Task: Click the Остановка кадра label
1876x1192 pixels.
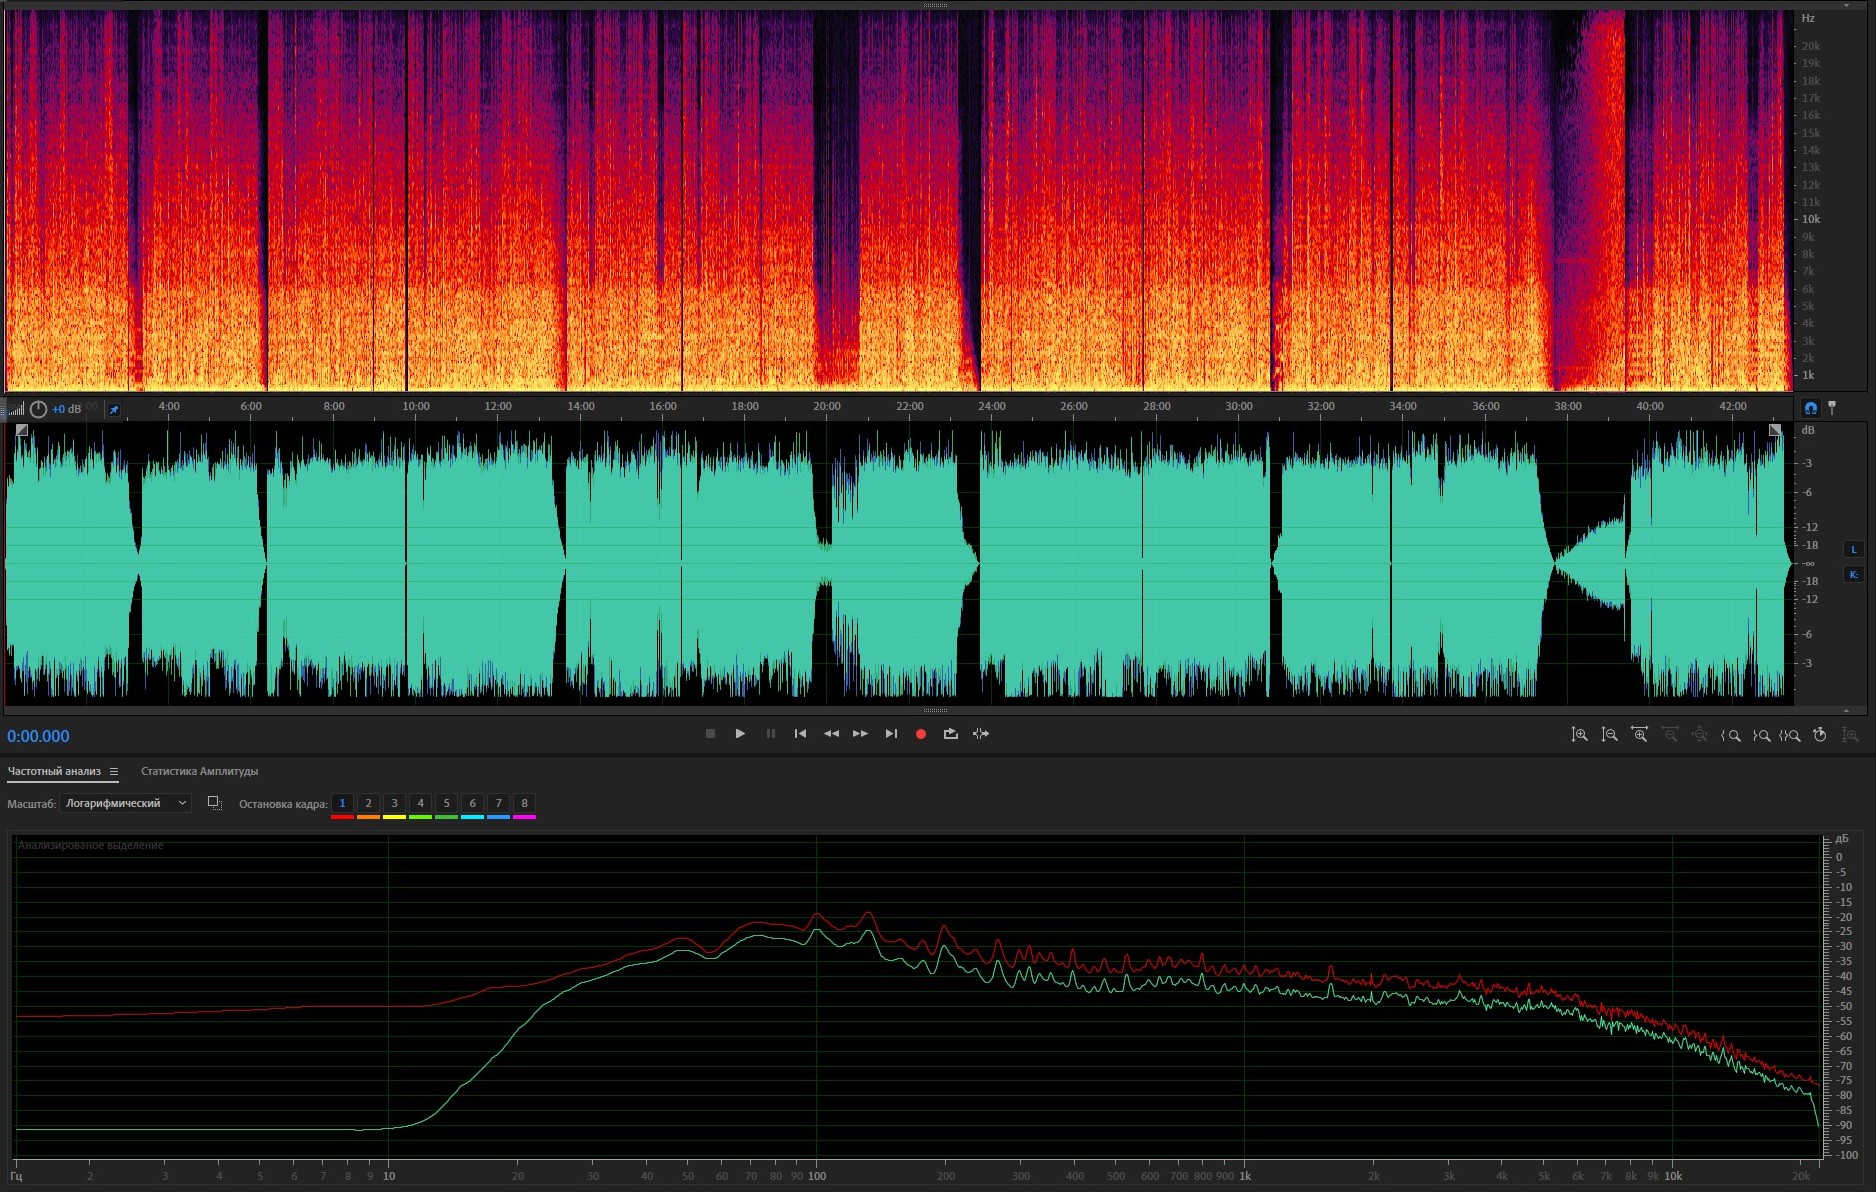Action: click(283, 804)
